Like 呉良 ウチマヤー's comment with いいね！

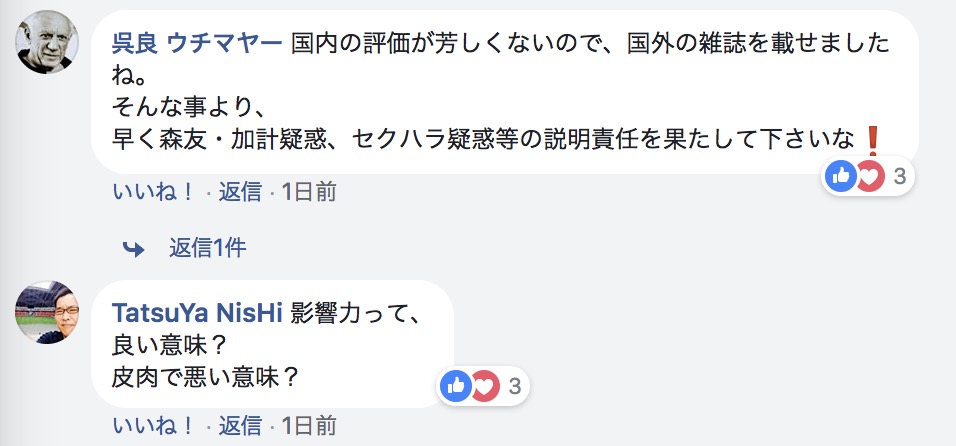click(153, 192)
